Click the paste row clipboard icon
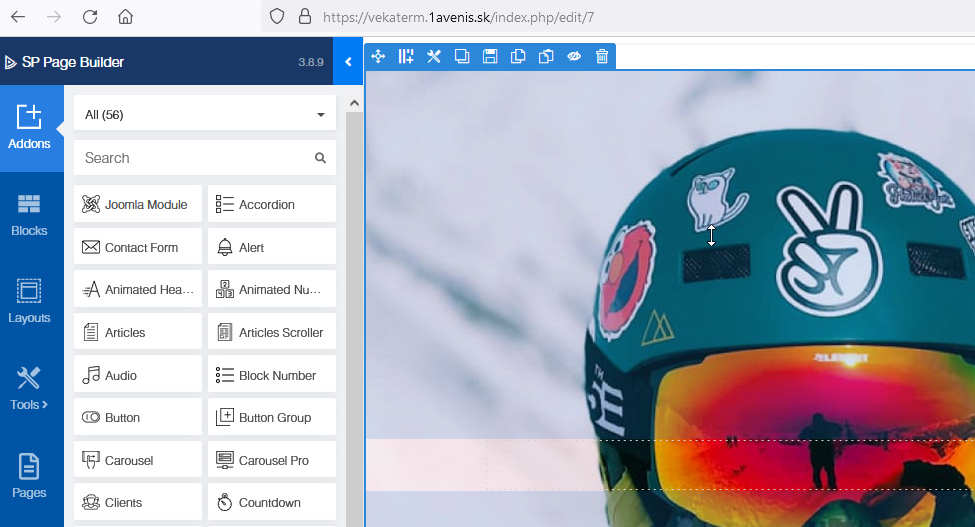Image resolution: width=975 pixels, height=527 pixels. pyautogui.click(x=546, y=57)
